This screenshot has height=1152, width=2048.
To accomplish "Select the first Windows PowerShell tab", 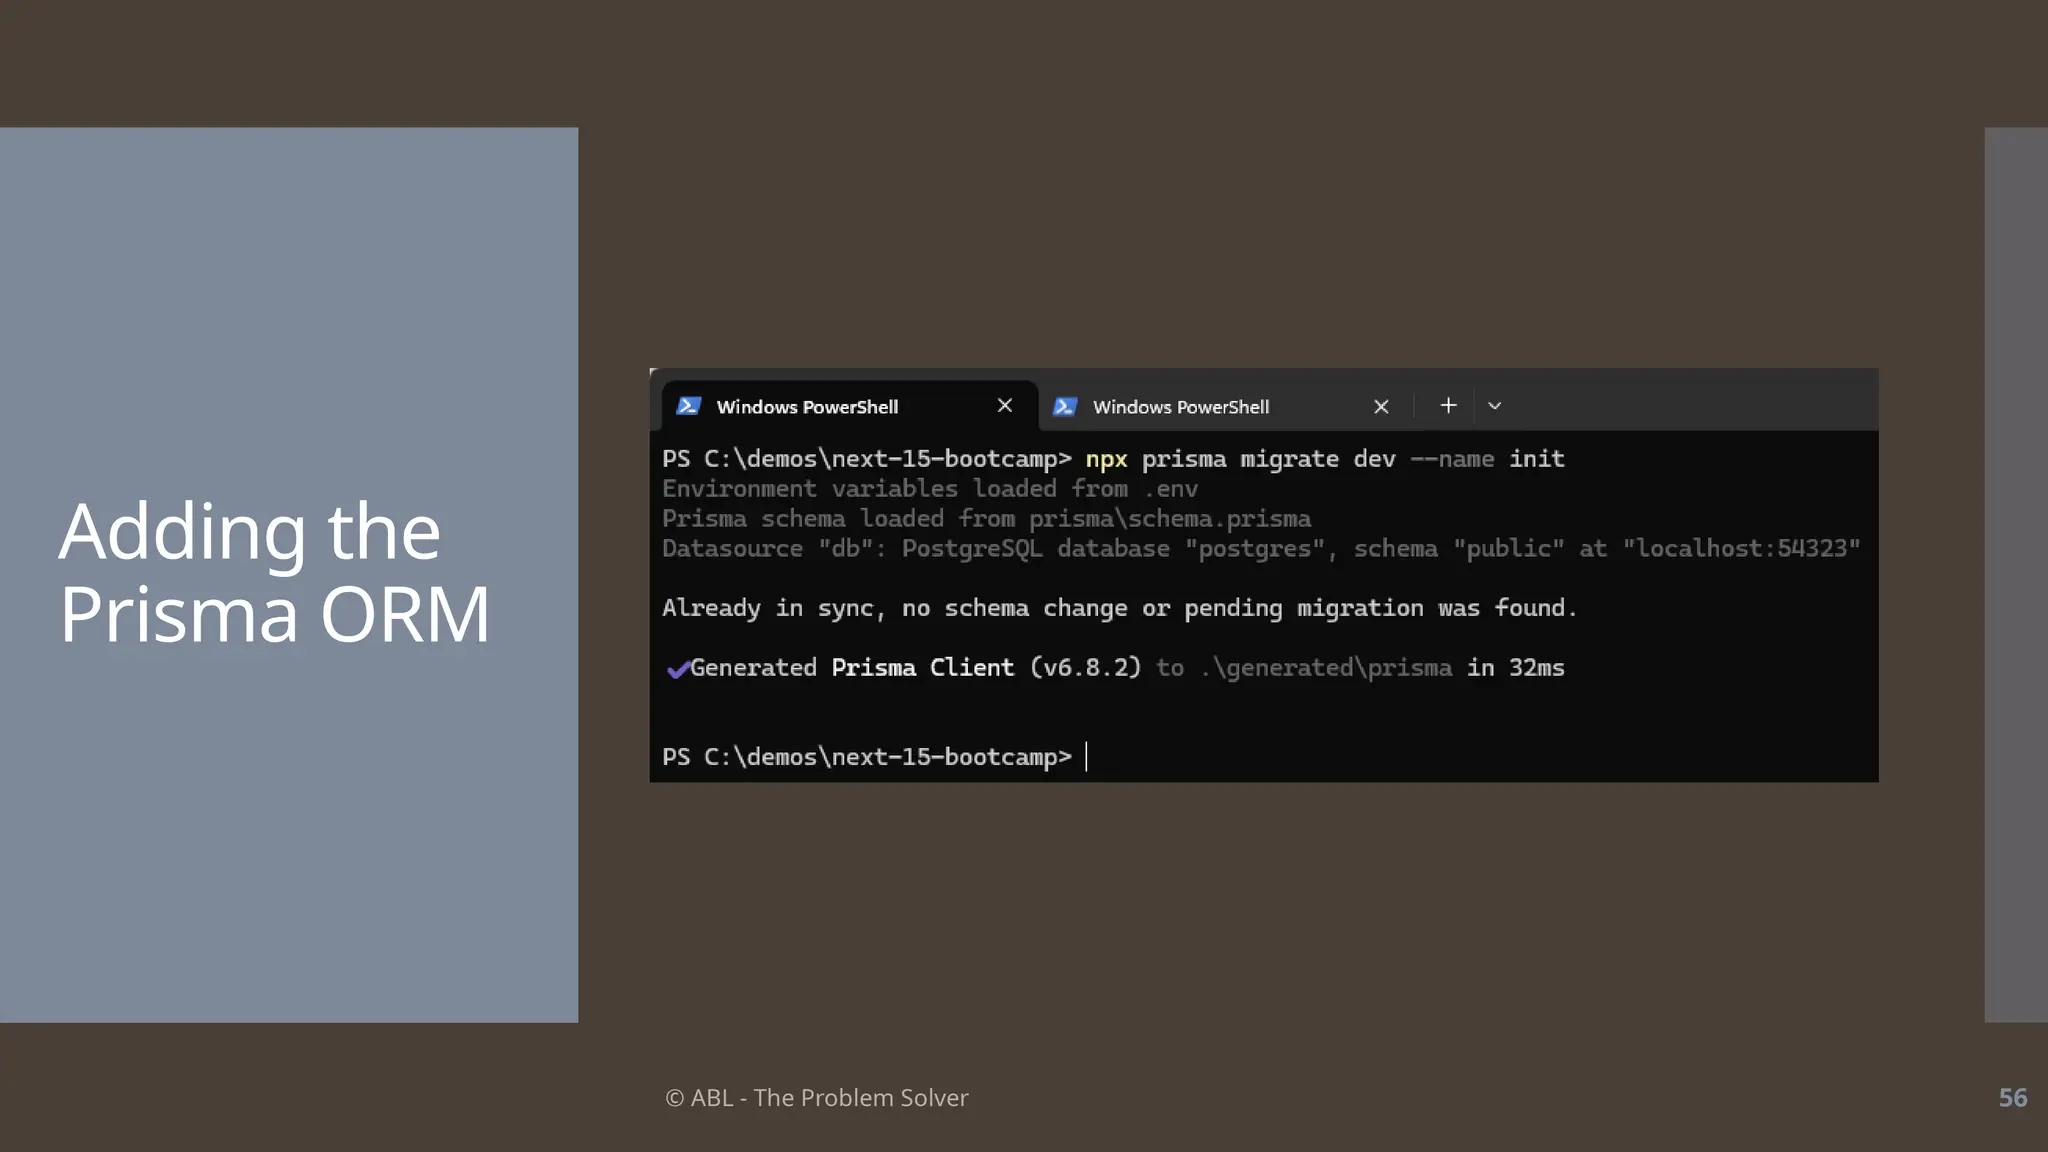I will 850,406.
